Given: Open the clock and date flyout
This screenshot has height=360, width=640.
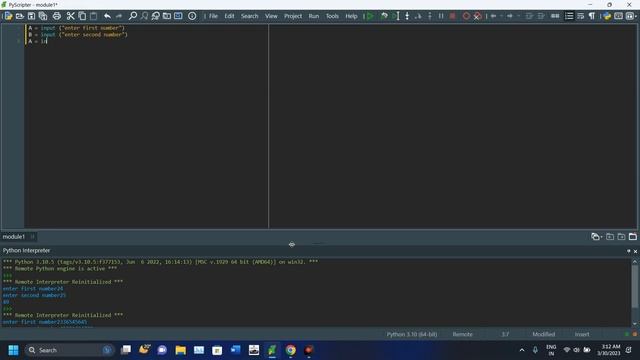Looking at the screenshot, I should 609,350.
